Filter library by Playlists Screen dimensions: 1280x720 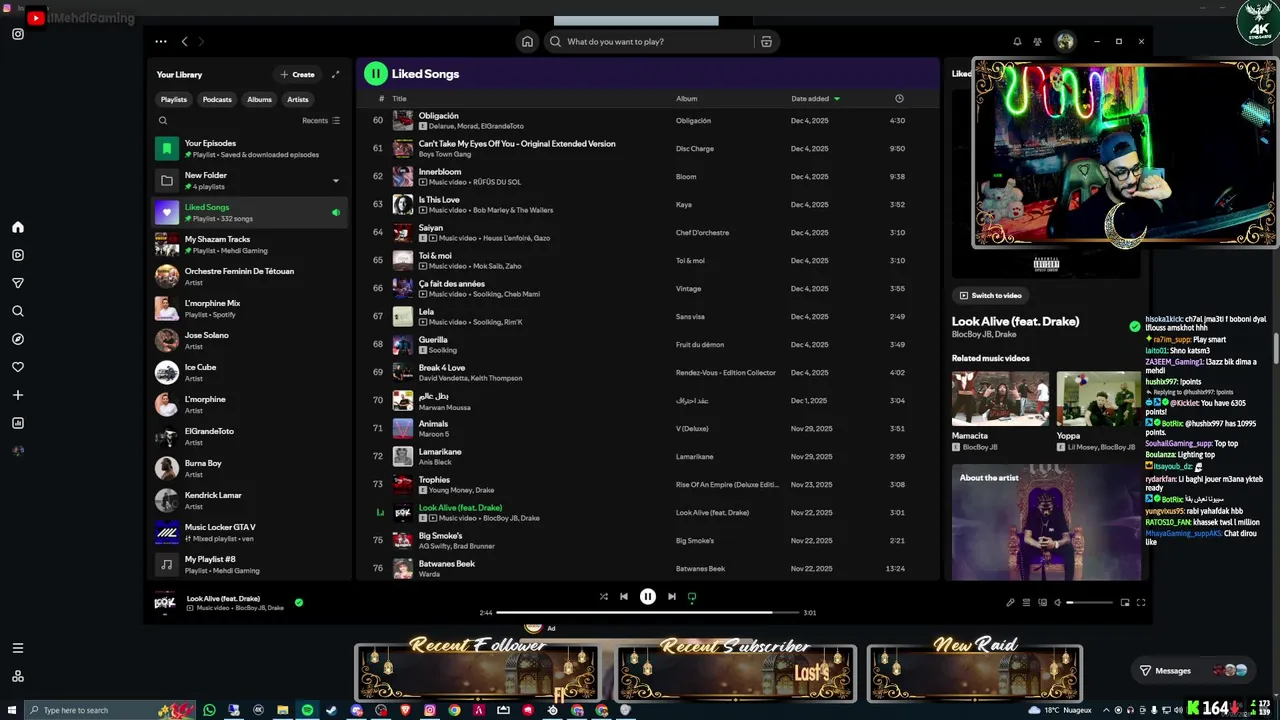(x=174, y=99)
